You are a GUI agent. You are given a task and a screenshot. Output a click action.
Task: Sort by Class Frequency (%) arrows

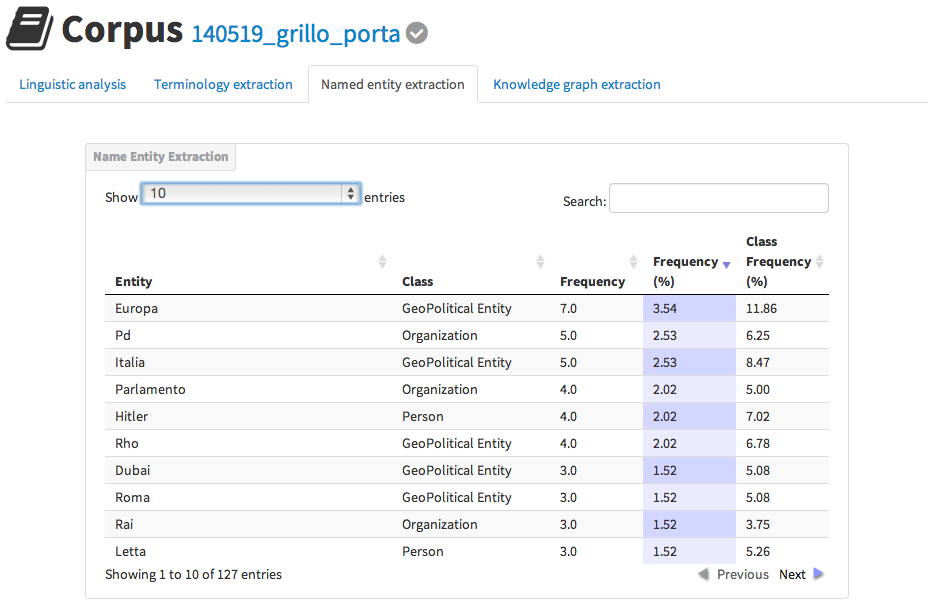coord(820,261)
